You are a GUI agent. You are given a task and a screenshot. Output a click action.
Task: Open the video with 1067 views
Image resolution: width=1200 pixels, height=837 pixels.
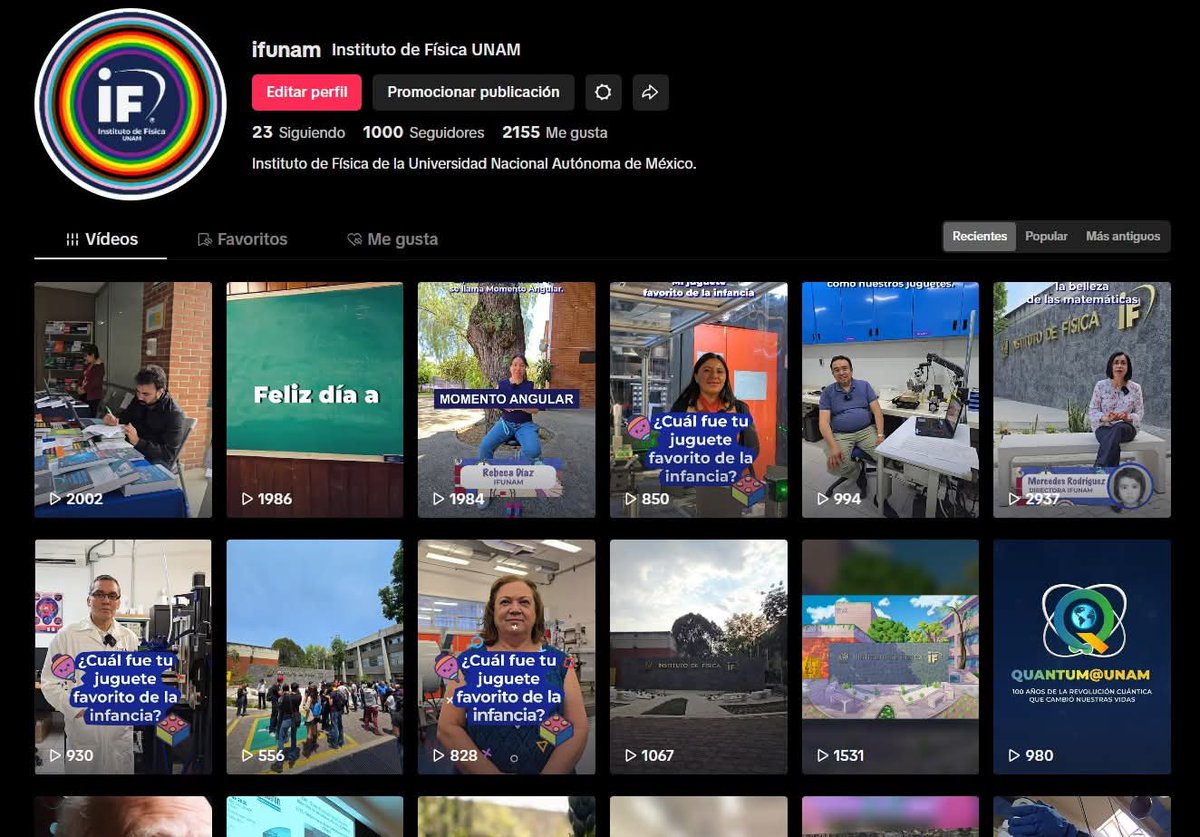[x=698, y=657]
